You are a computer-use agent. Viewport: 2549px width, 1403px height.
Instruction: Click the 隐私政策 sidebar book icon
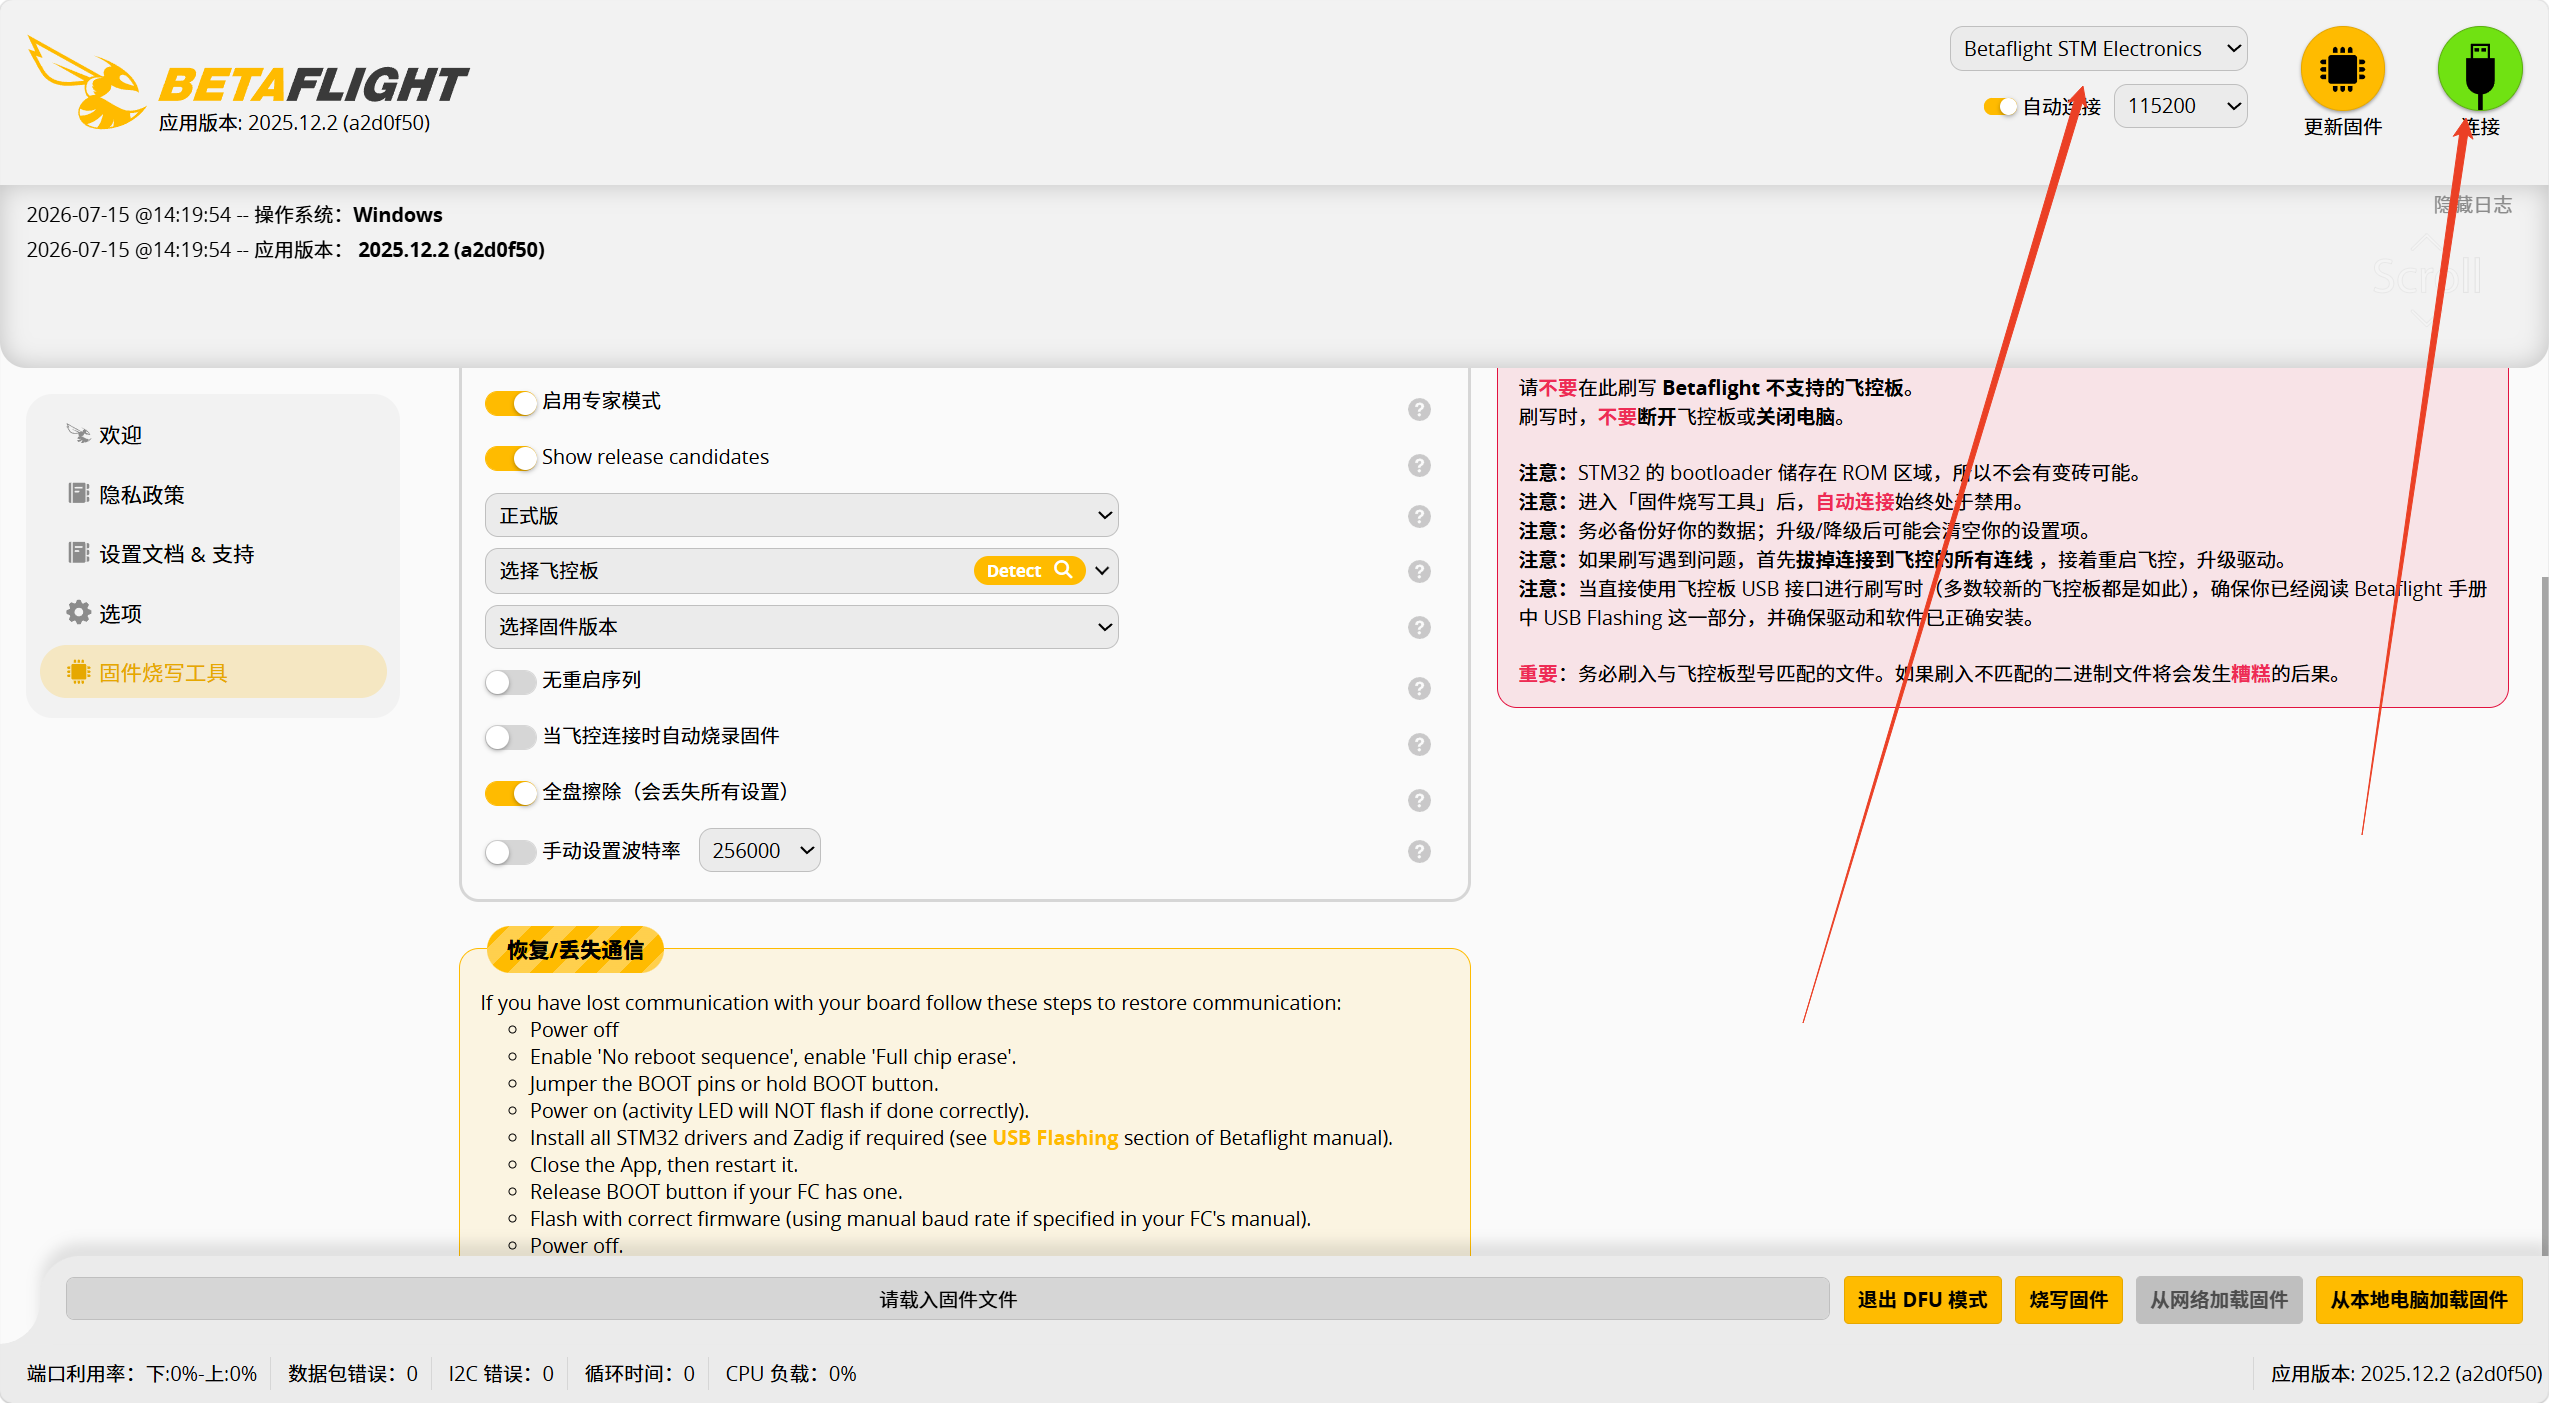click(78, 493)
